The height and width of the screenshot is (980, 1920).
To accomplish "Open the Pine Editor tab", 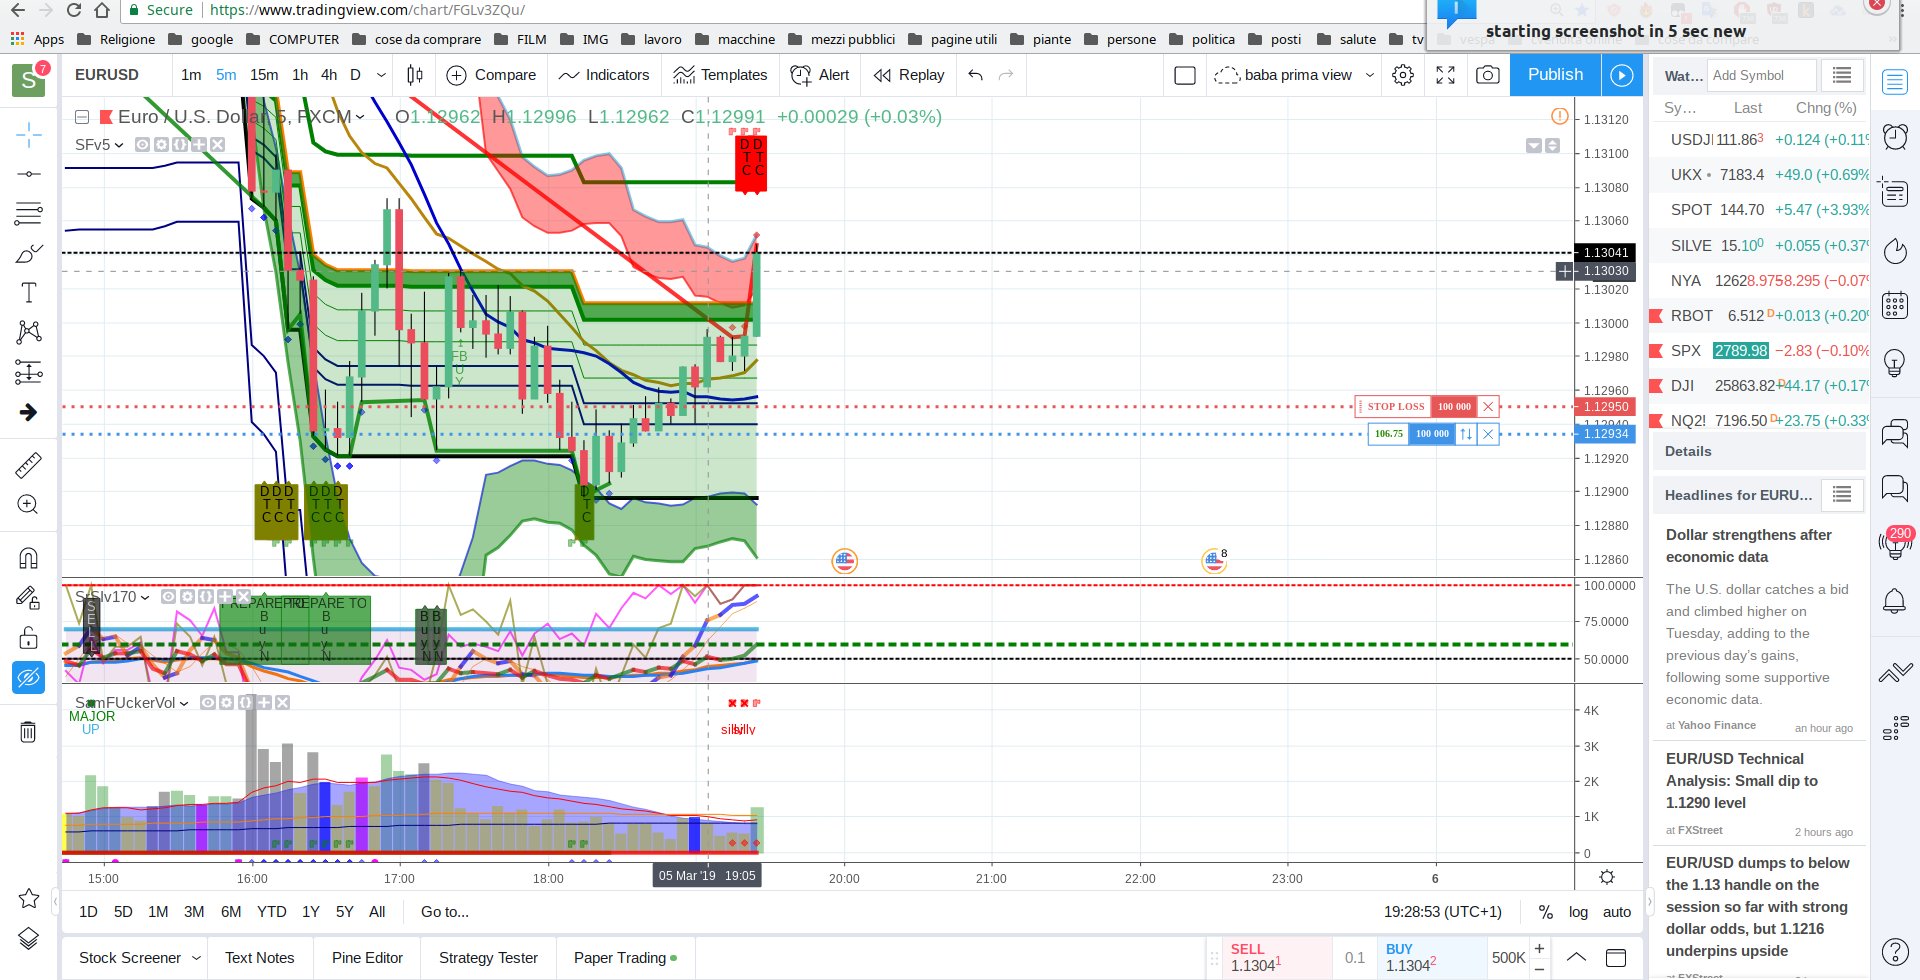I will click(367, 958).
